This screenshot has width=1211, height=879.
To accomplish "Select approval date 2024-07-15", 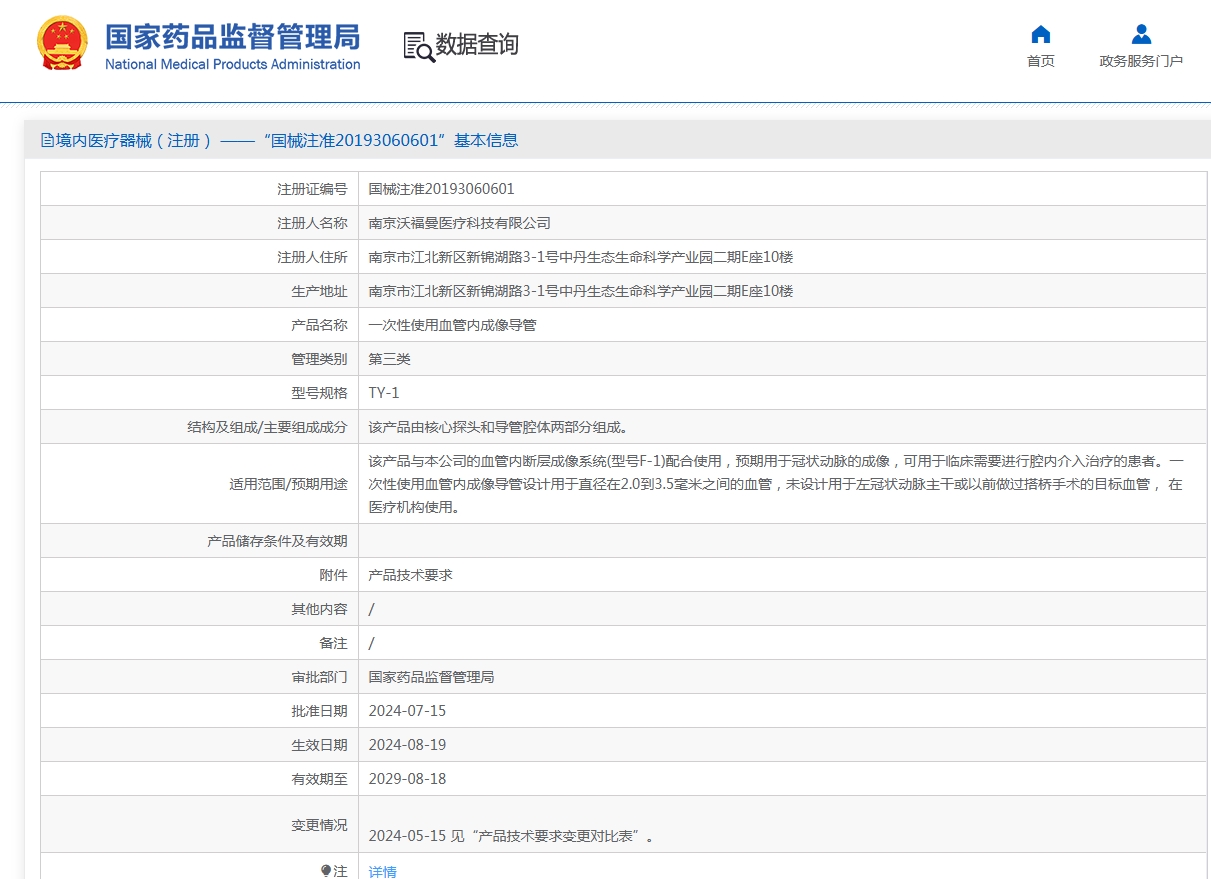I will pyautogui.click(x=407, y=711).
